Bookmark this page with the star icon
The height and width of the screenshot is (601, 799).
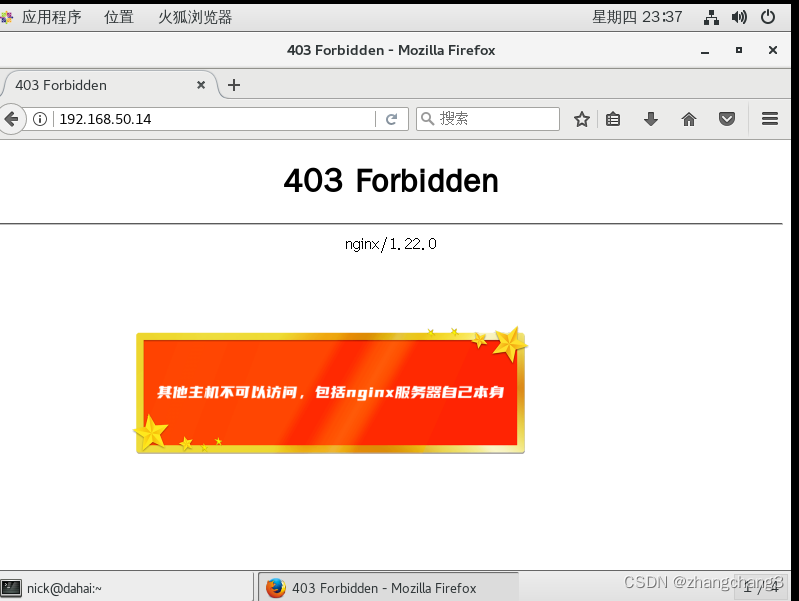click(581, 119)
